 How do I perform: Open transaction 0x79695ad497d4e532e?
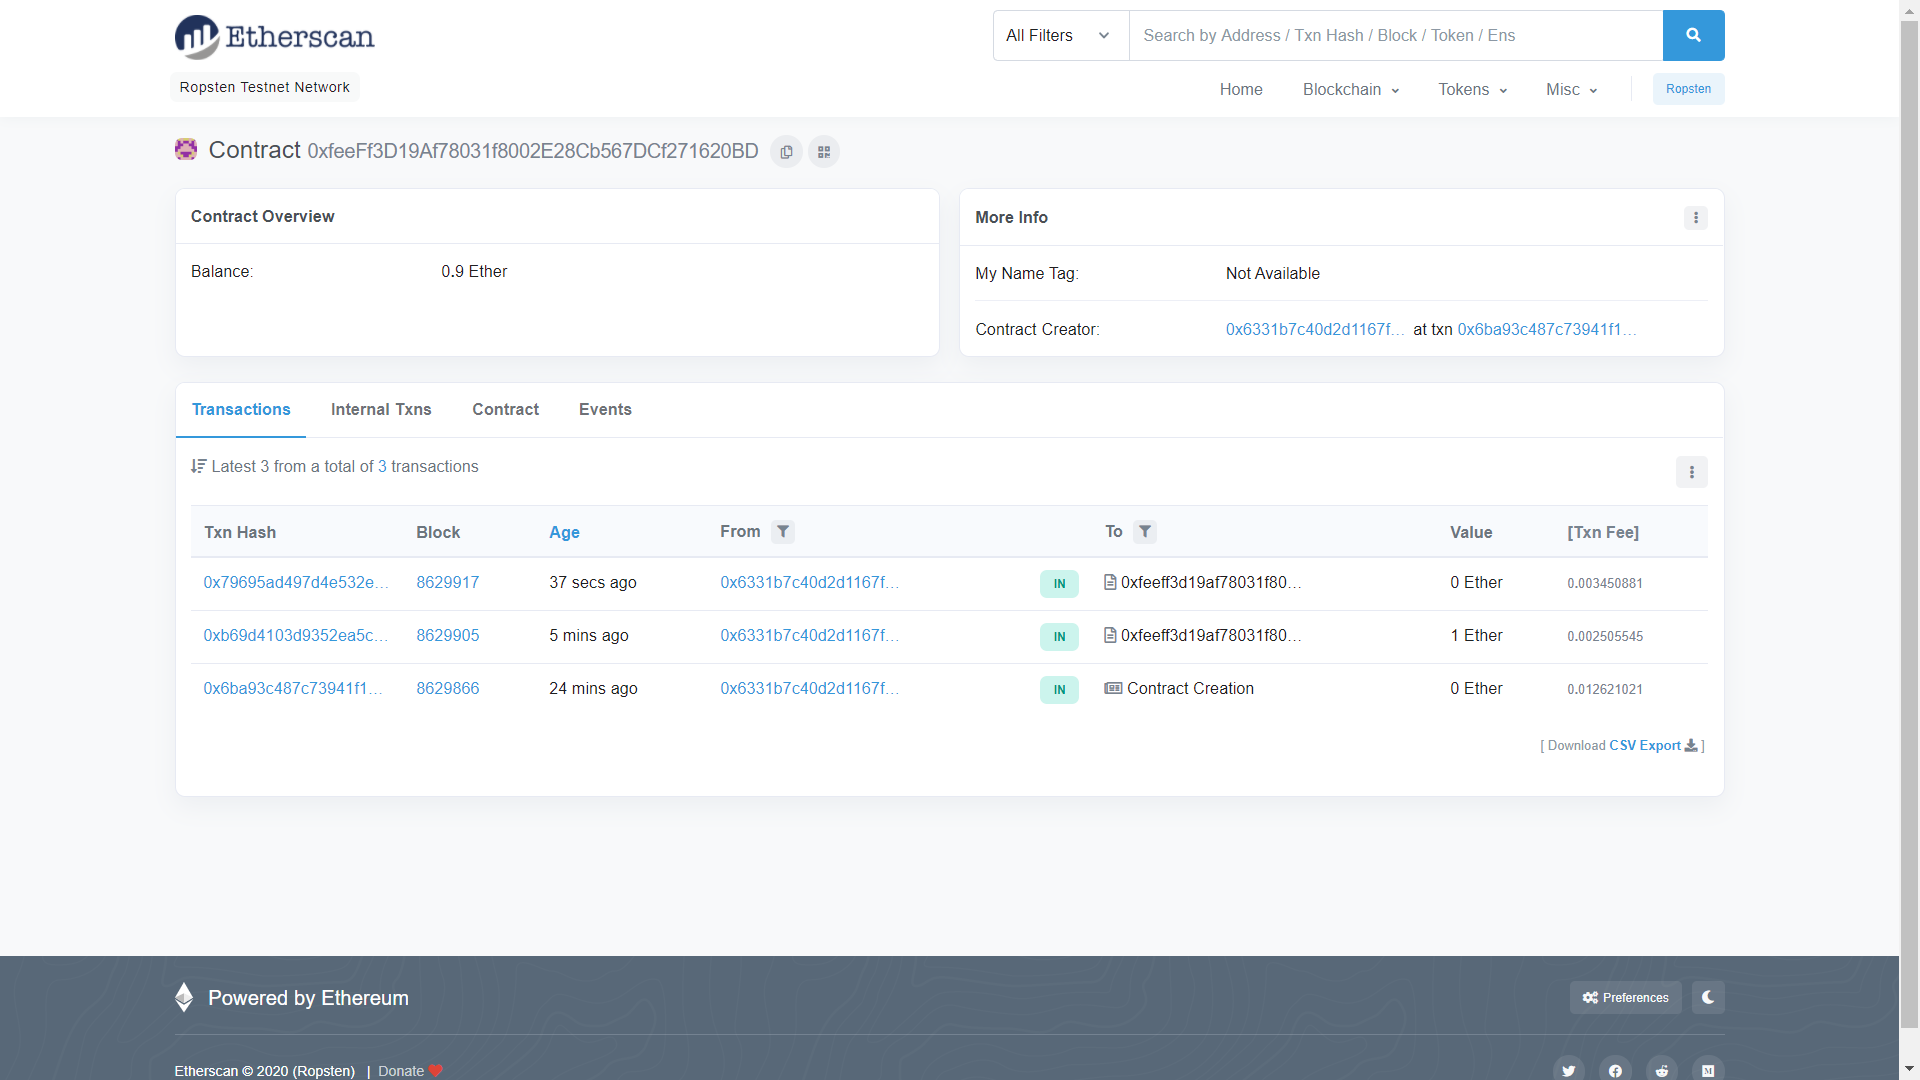point(296,582)
